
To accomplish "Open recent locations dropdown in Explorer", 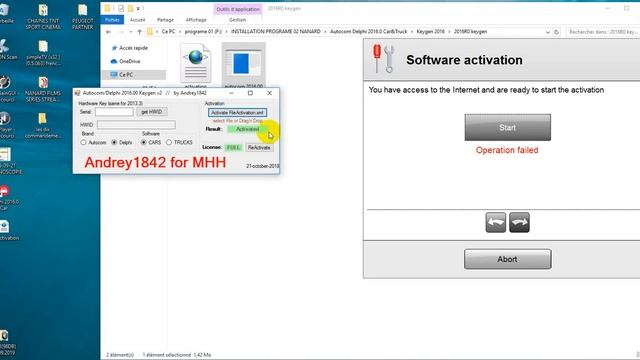I will [x=131, y=32].
